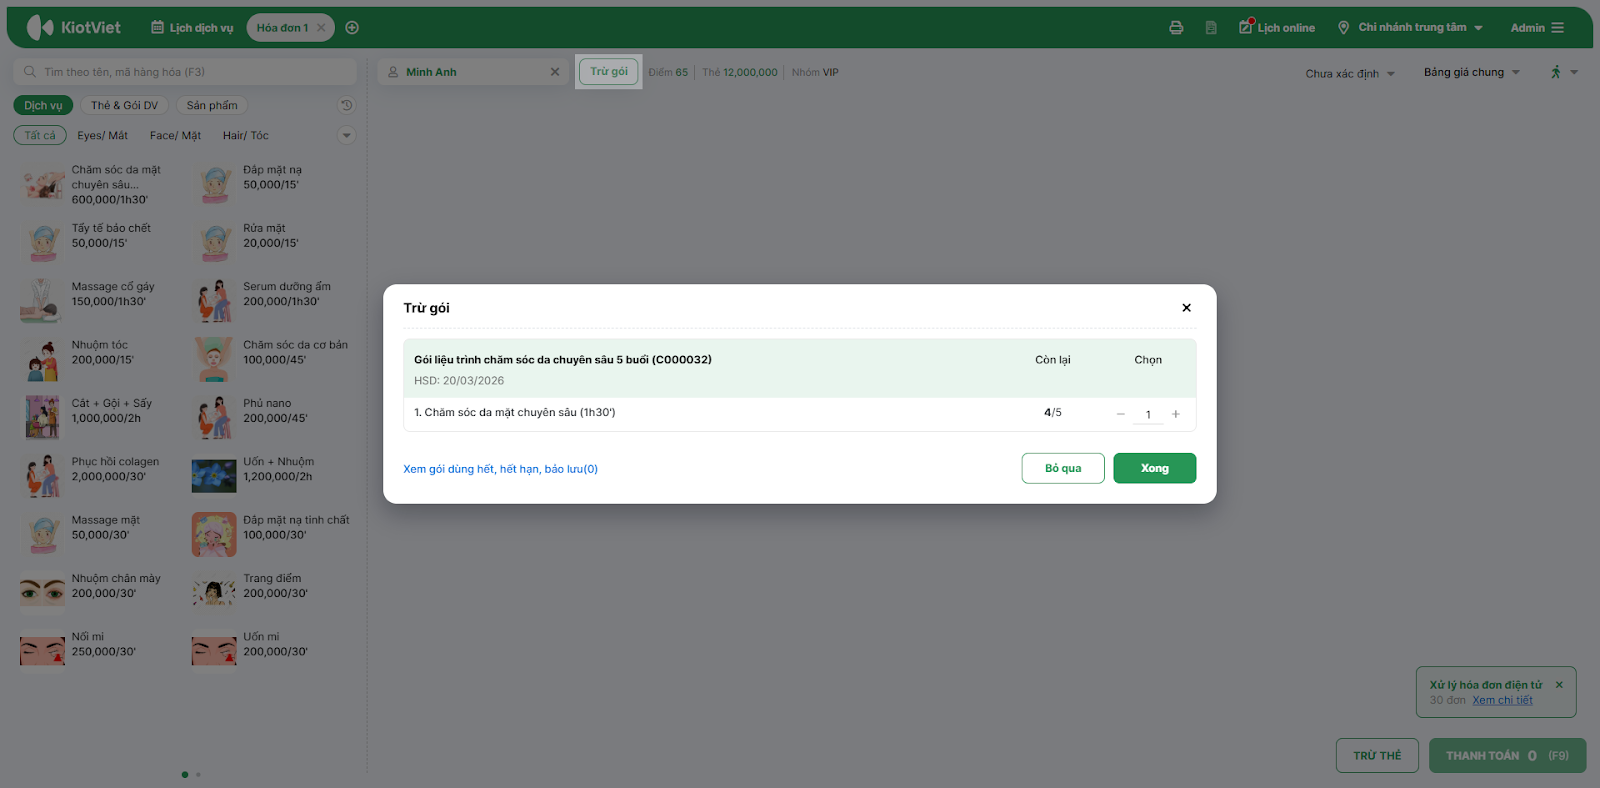1600x788 pixels.
Task: Decrease quantity with minus stepper
Action: point(1121,414)
